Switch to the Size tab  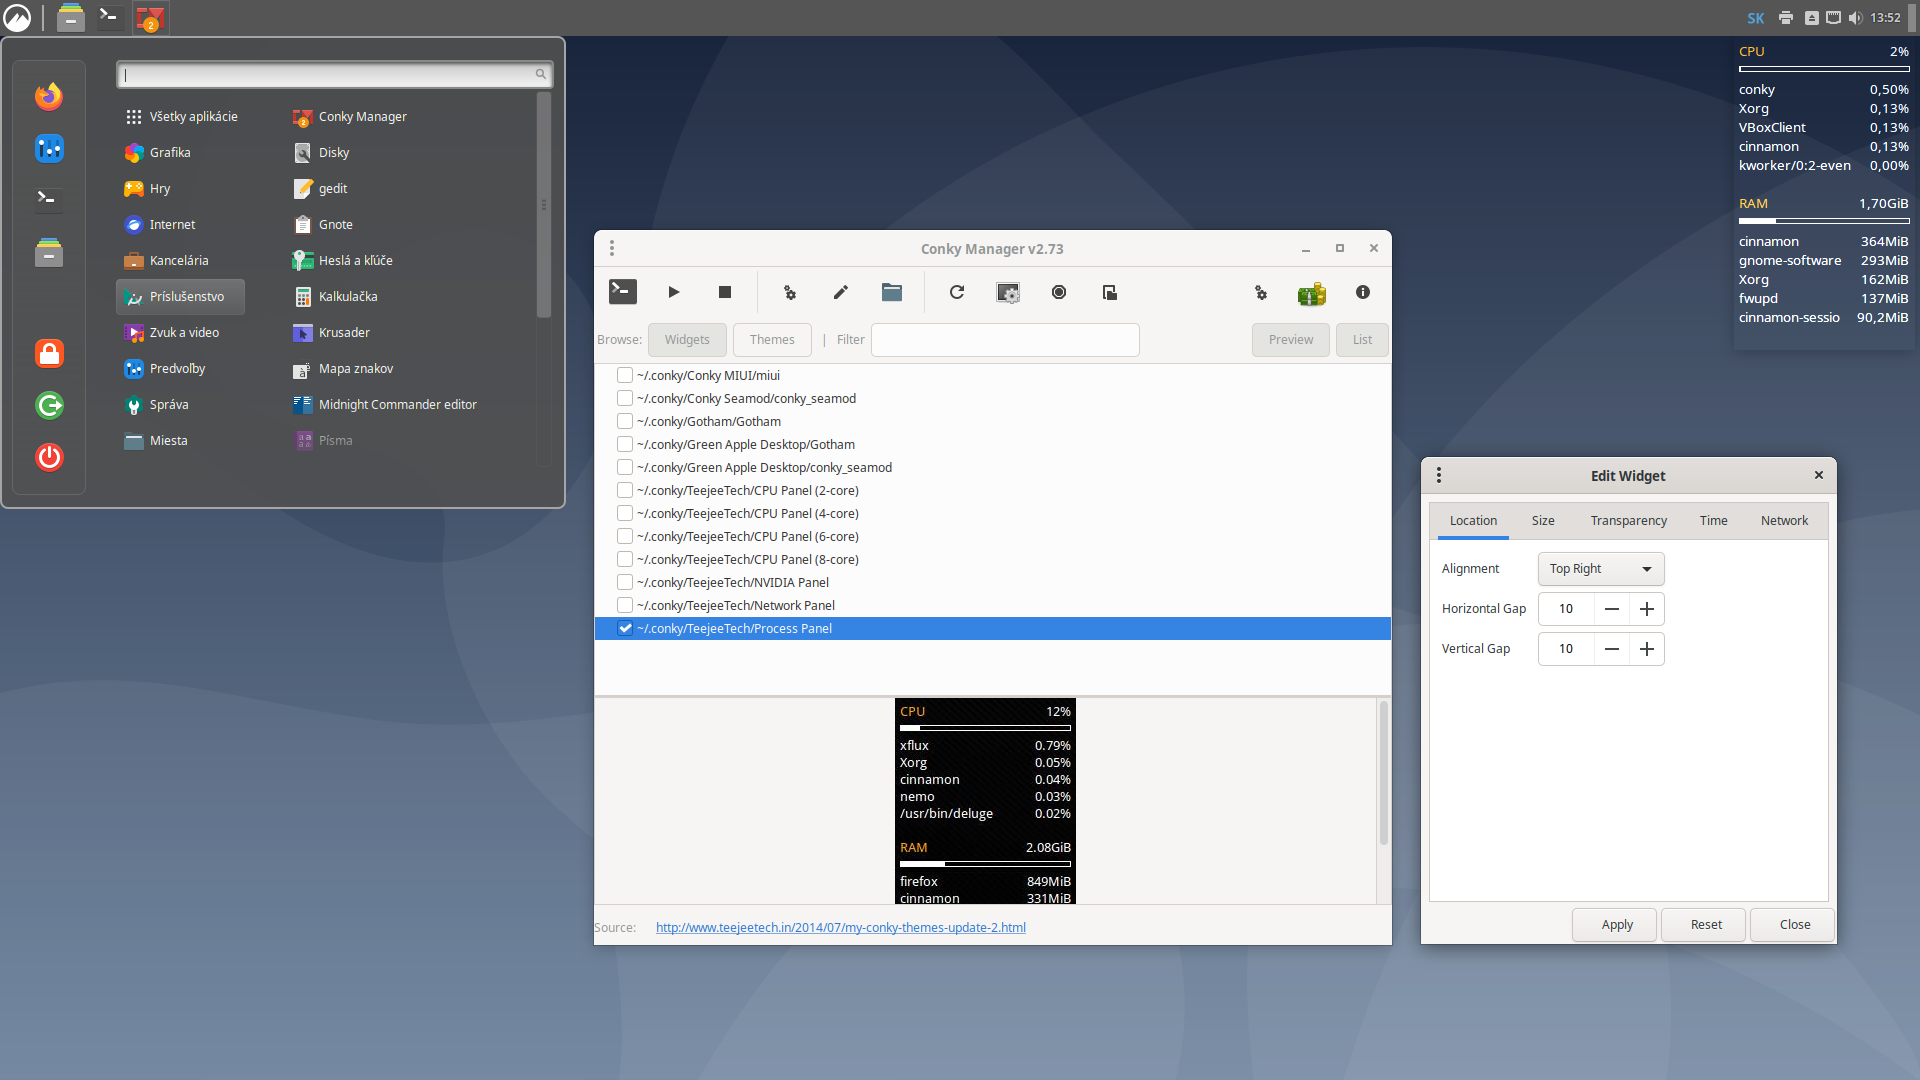pyautogui.click(x=1543, y=521)
